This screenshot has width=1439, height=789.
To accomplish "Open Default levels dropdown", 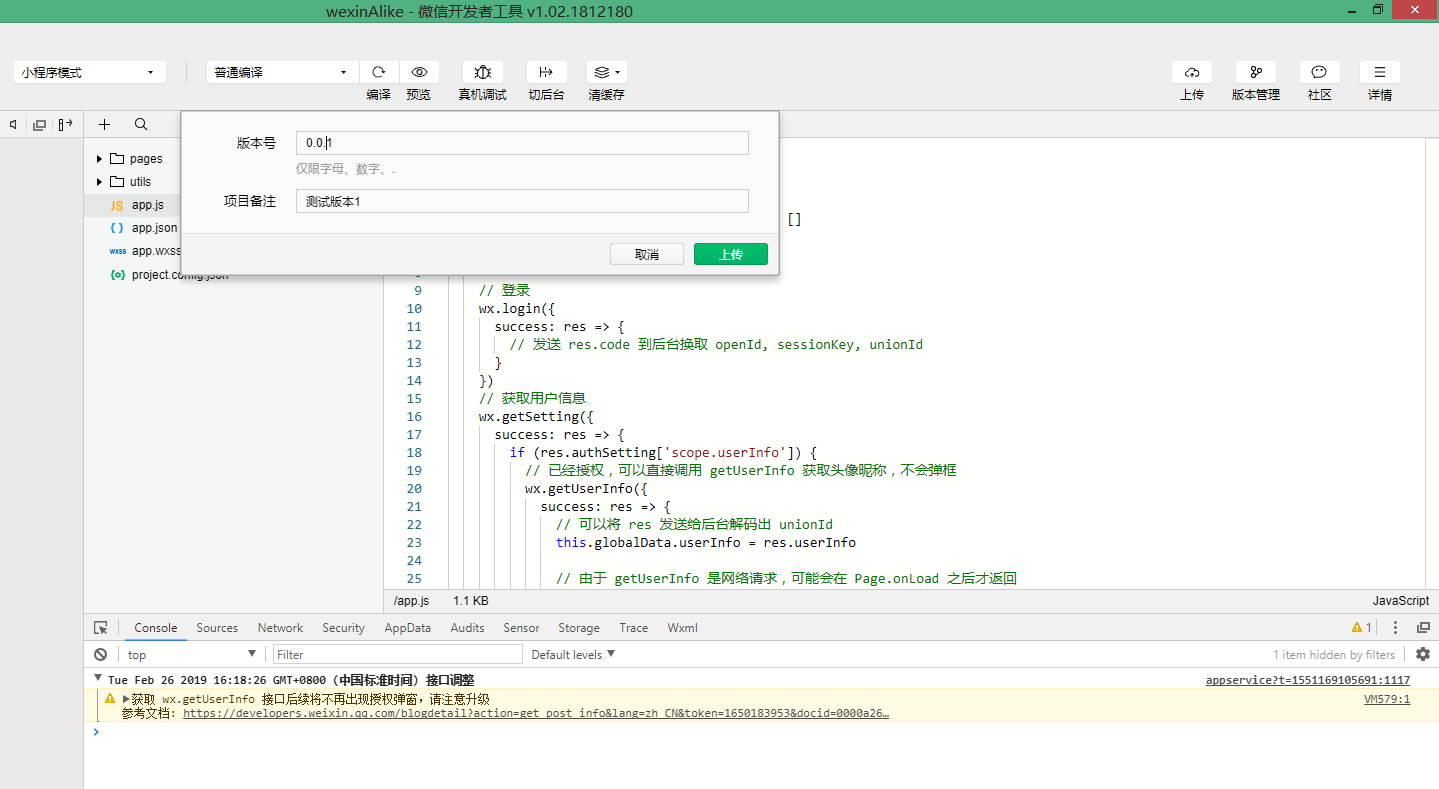I will coord(573,655).
